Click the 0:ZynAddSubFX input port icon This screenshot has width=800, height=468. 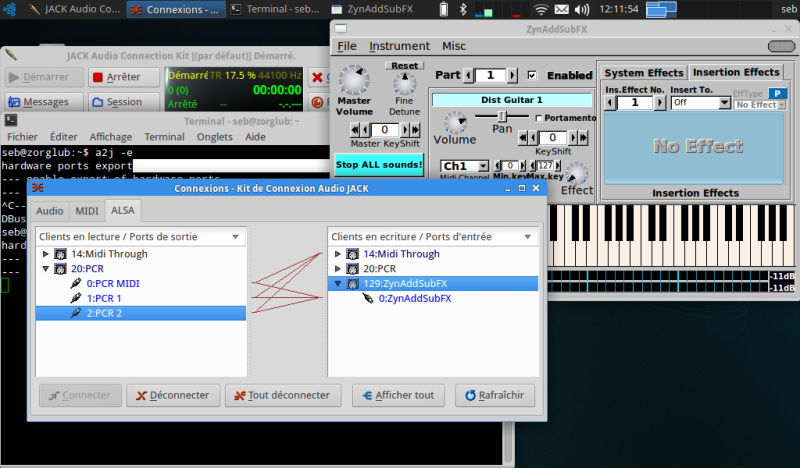[368, 298]
